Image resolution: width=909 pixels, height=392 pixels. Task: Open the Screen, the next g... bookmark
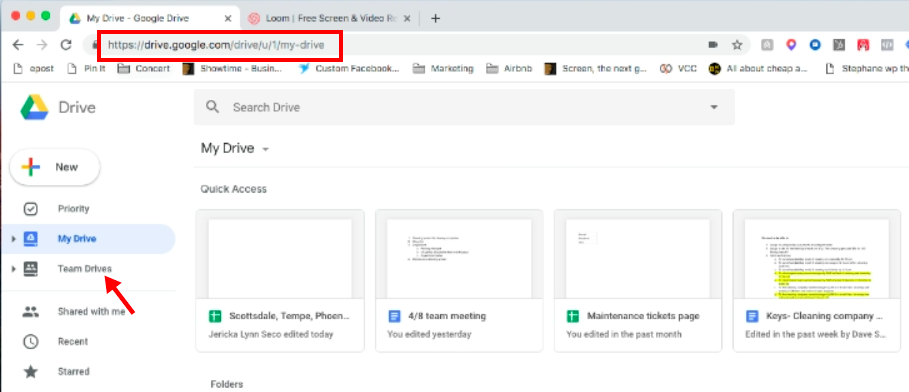[x=595, y=68]
